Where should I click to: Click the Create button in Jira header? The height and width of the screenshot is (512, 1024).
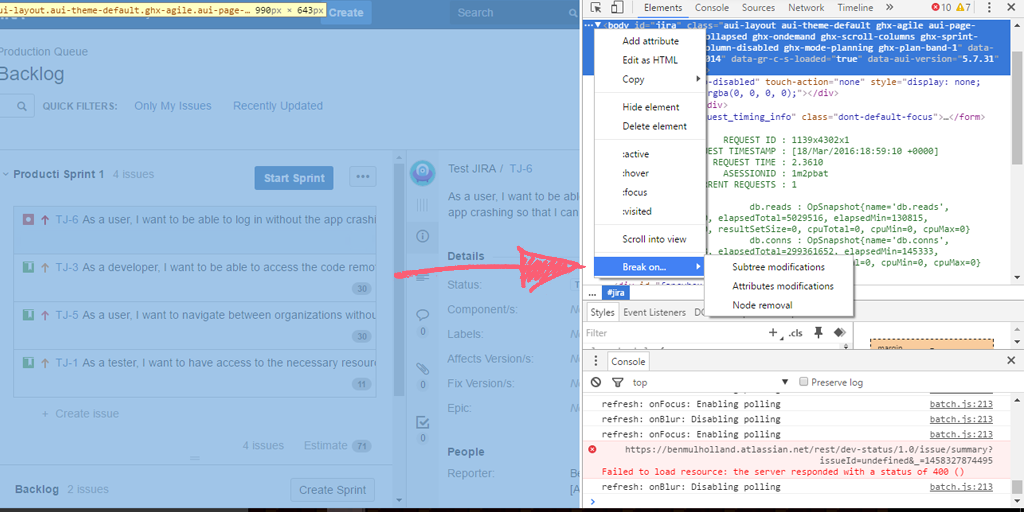coord(345,12)
